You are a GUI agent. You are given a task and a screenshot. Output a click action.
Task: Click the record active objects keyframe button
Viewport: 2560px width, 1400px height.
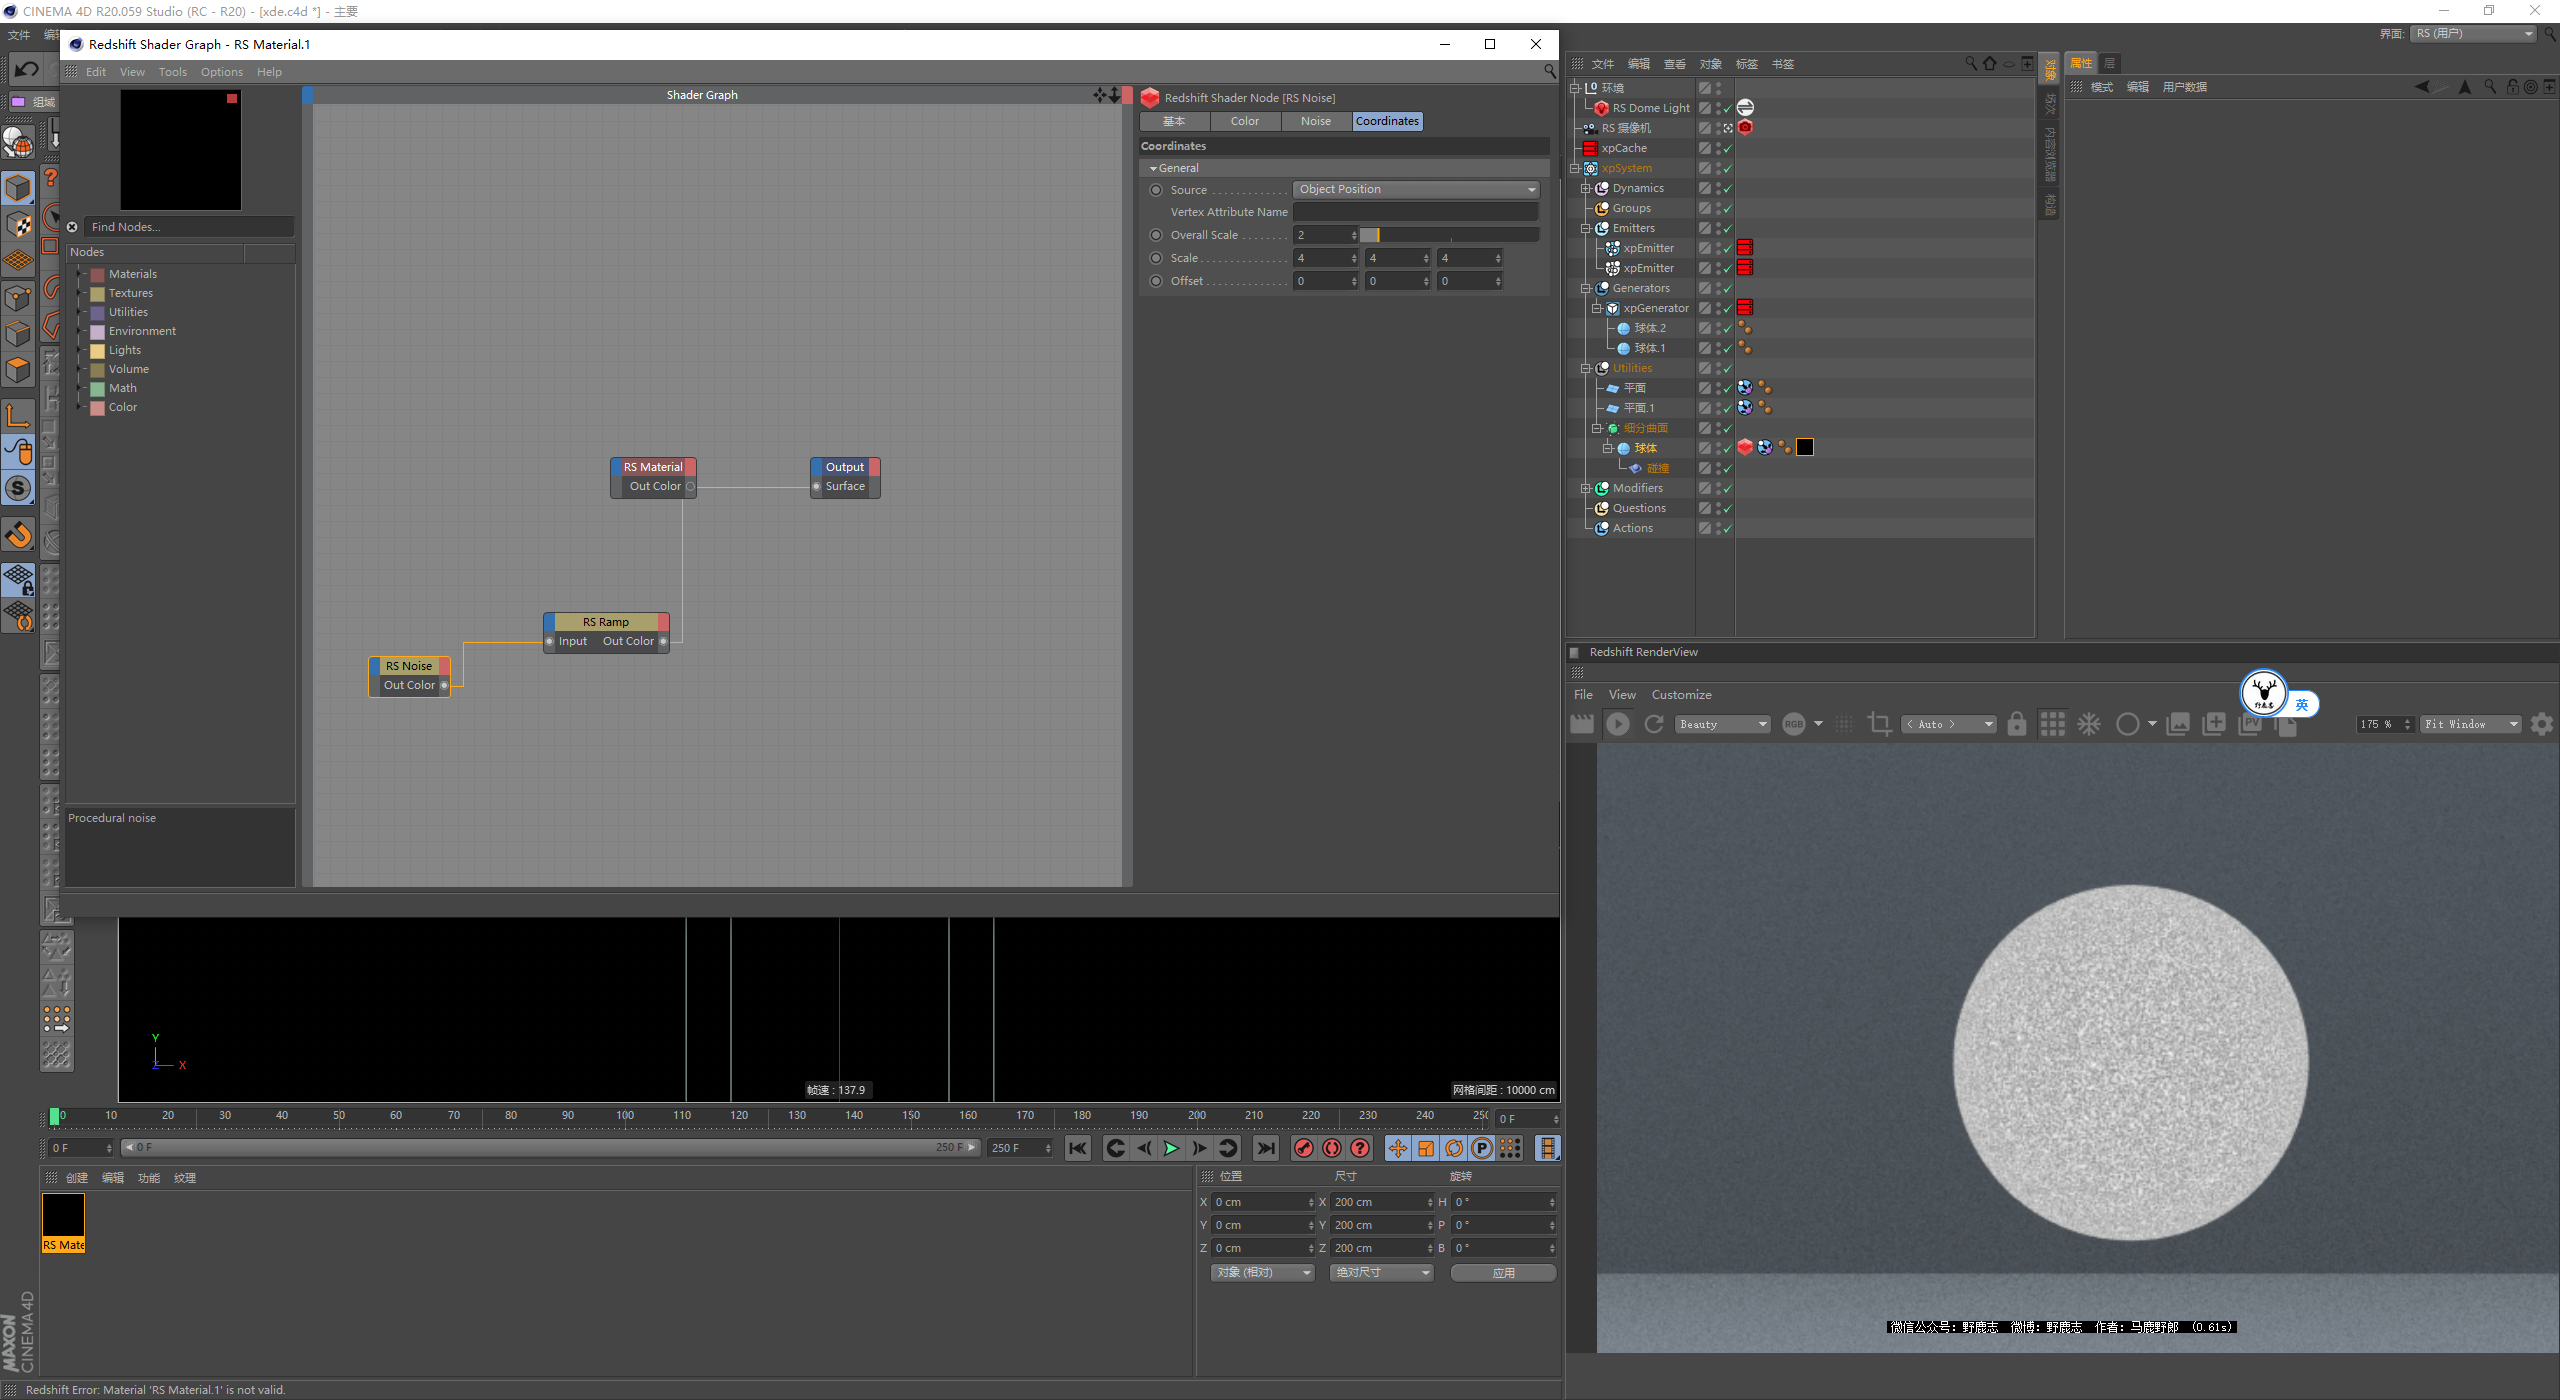1303,1148
